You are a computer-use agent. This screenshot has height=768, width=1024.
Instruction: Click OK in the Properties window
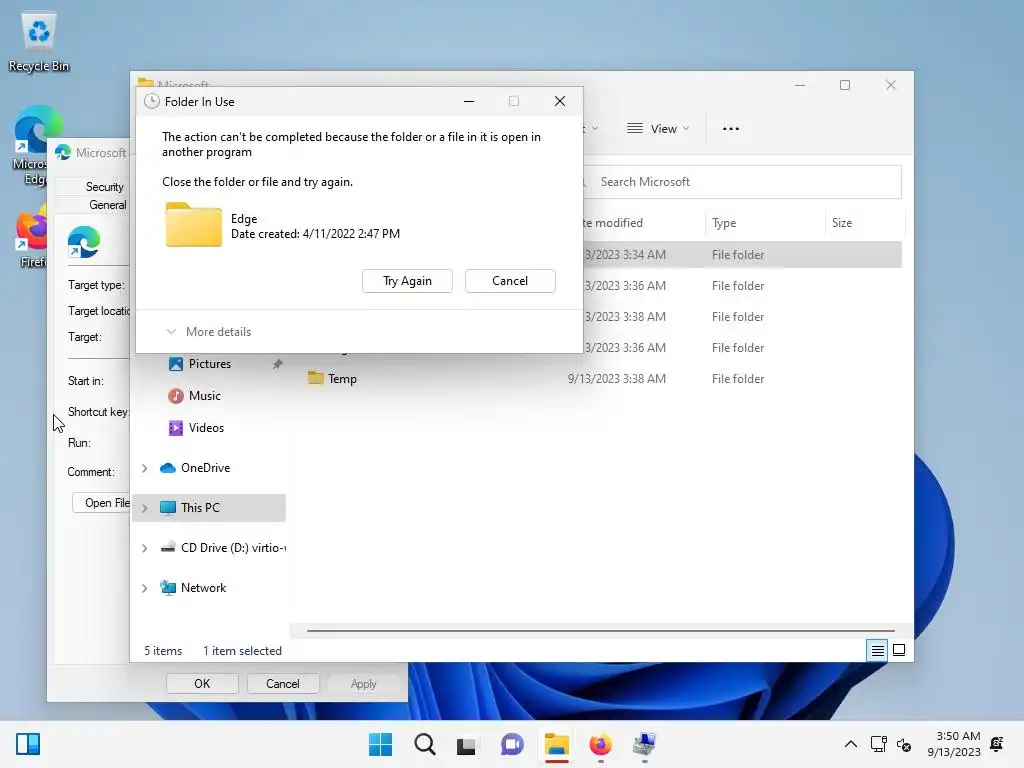pyautogui.click(x=202, y=684)
